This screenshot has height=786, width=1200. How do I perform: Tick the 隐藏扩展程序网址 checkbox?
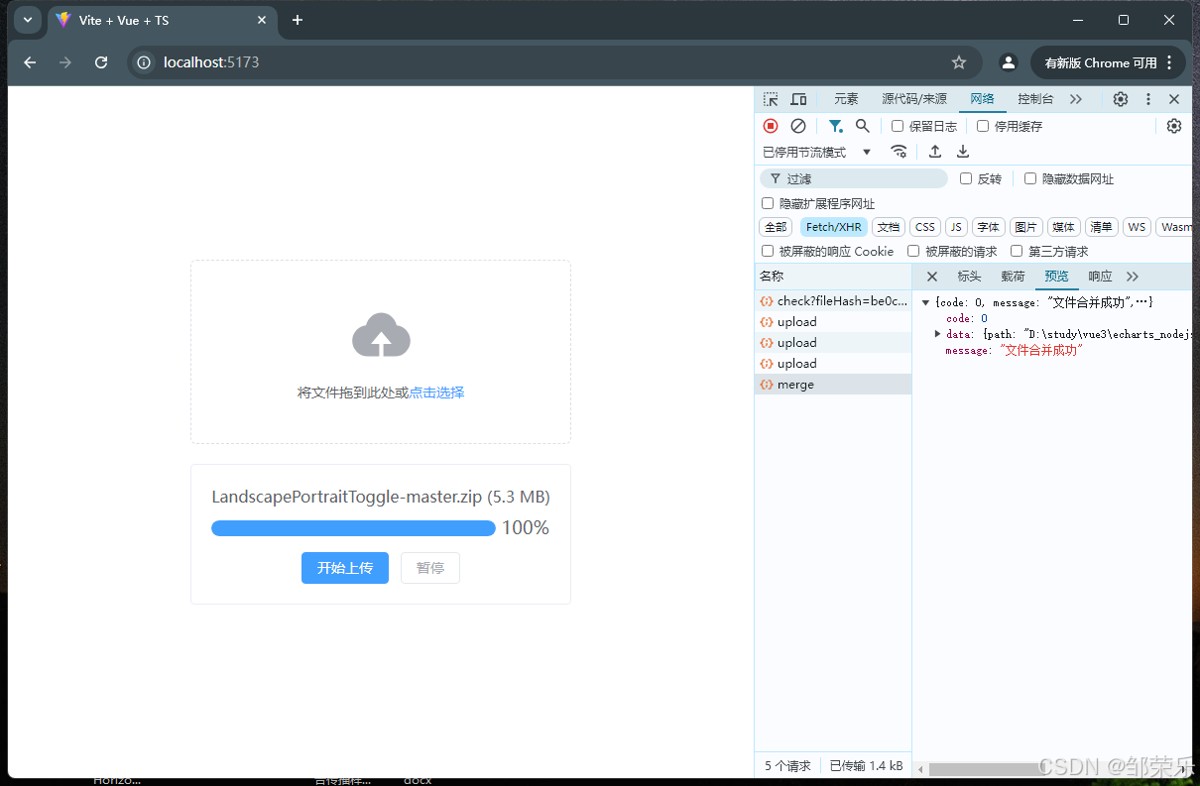click(768, 203)
